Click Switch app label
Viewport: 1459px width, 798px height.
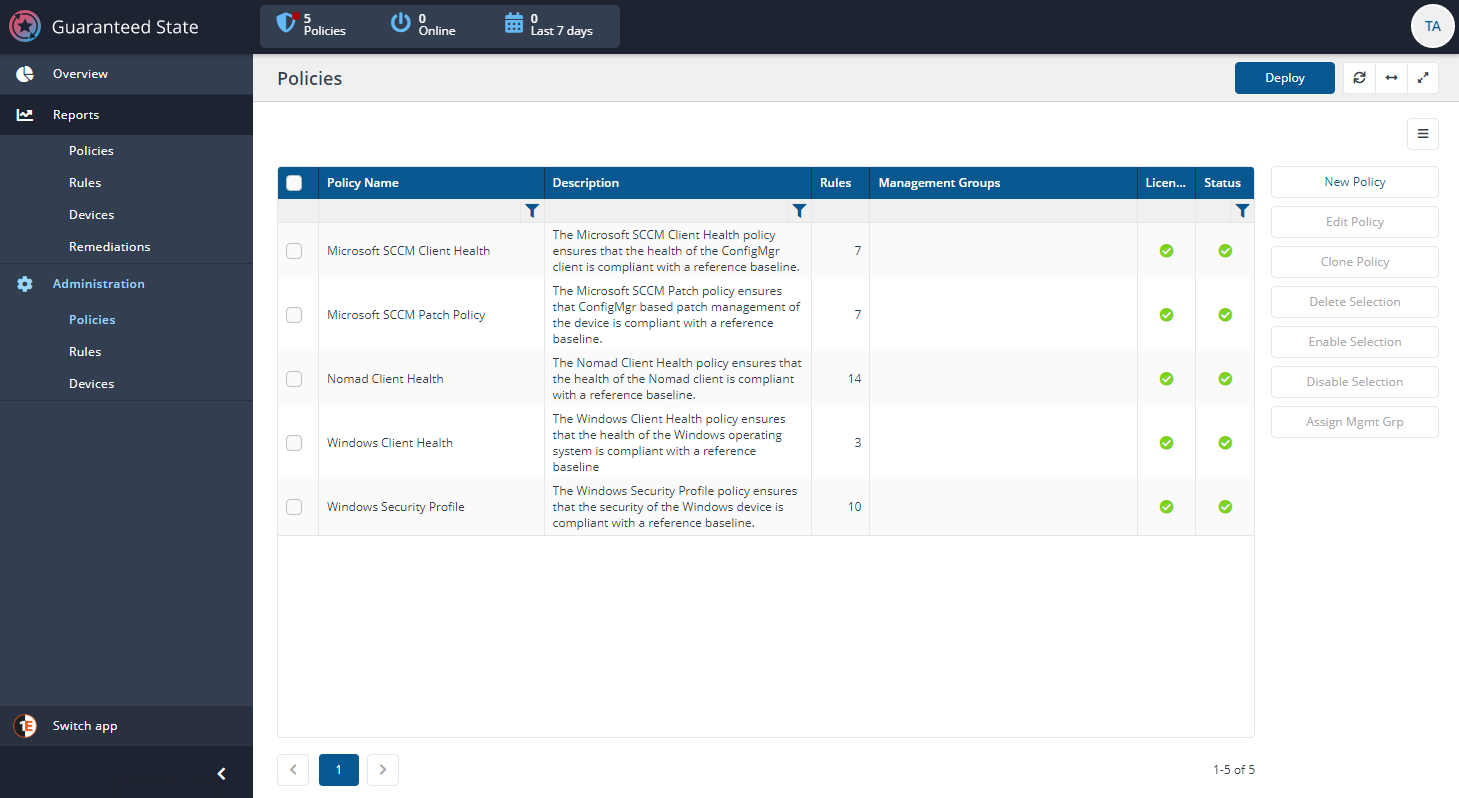85,726
